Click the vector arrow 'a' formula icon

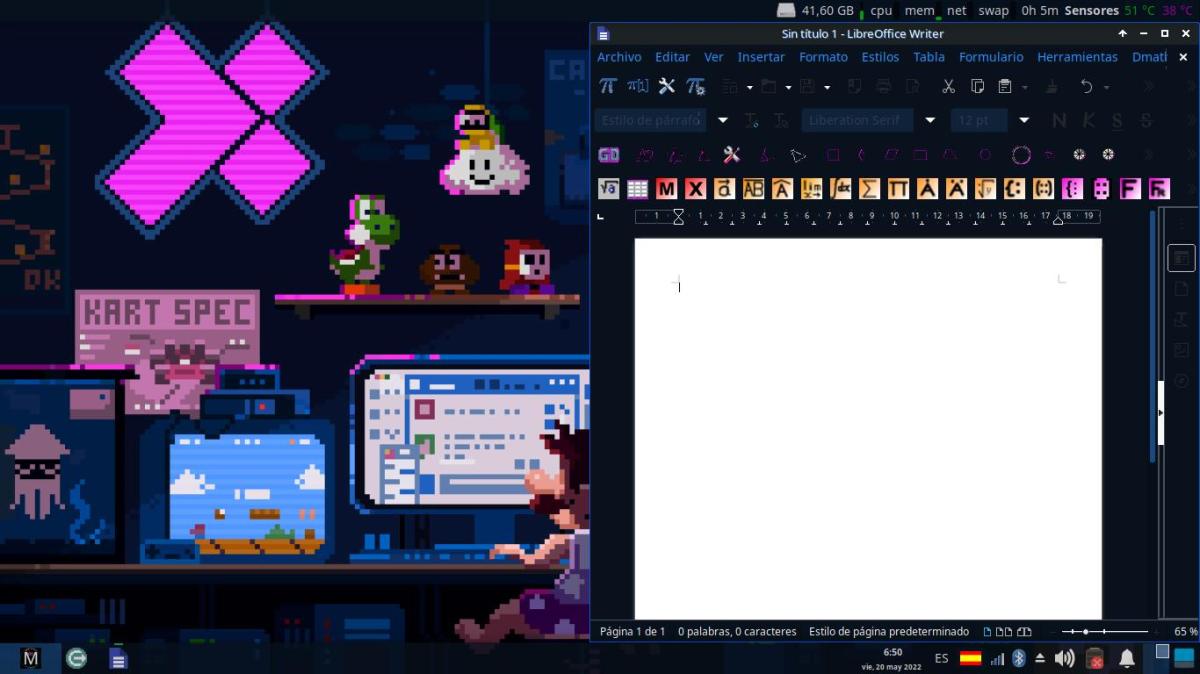point(724,189)
